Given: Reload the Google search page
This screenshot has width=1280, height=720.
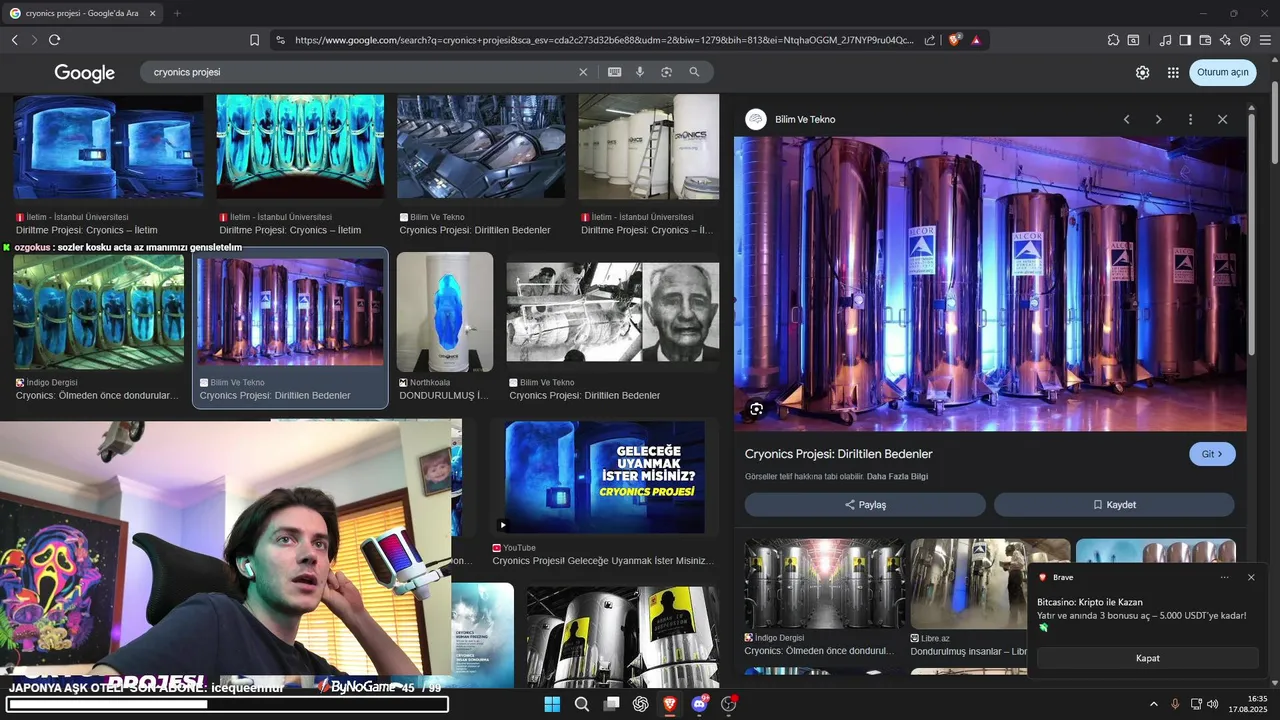Looking at the screenshot, I should 54,40.
